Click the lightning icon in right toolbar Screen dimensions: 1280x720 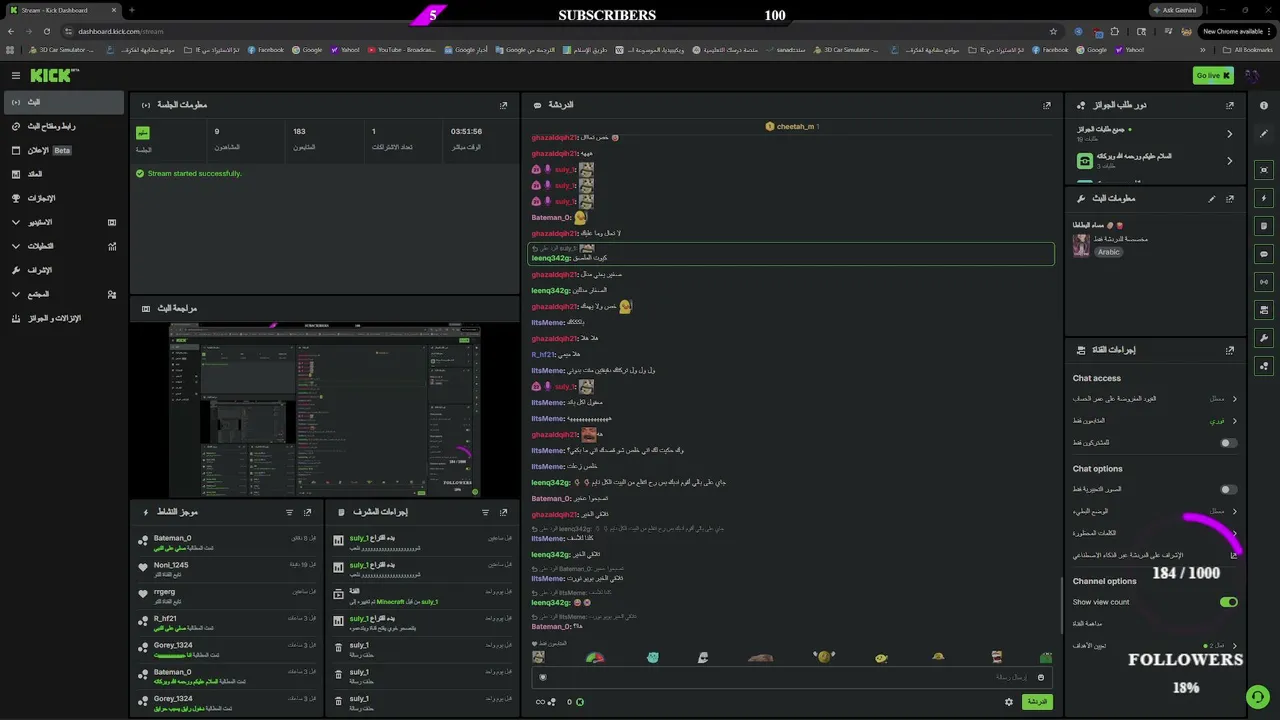[x=1264, y=198]
